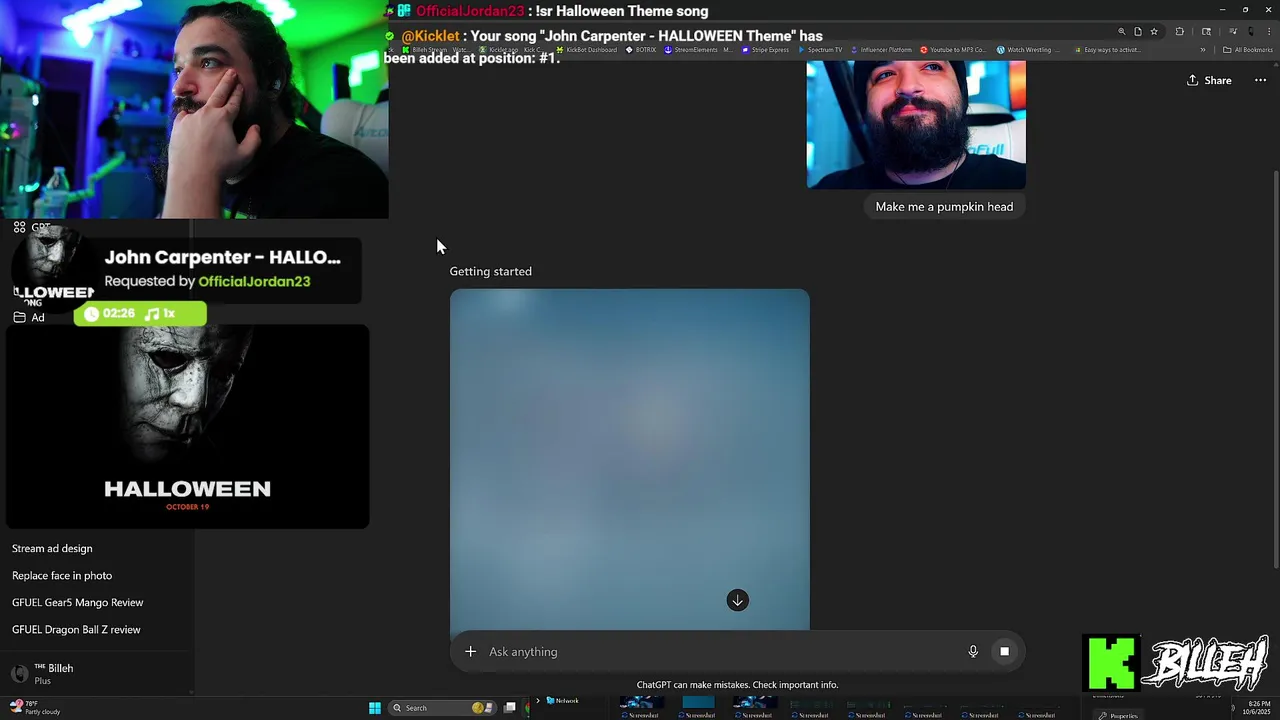Open the Influencer Platform bookmark
This screenshot has height=720, width=1280.
click(x=881, y=50)
